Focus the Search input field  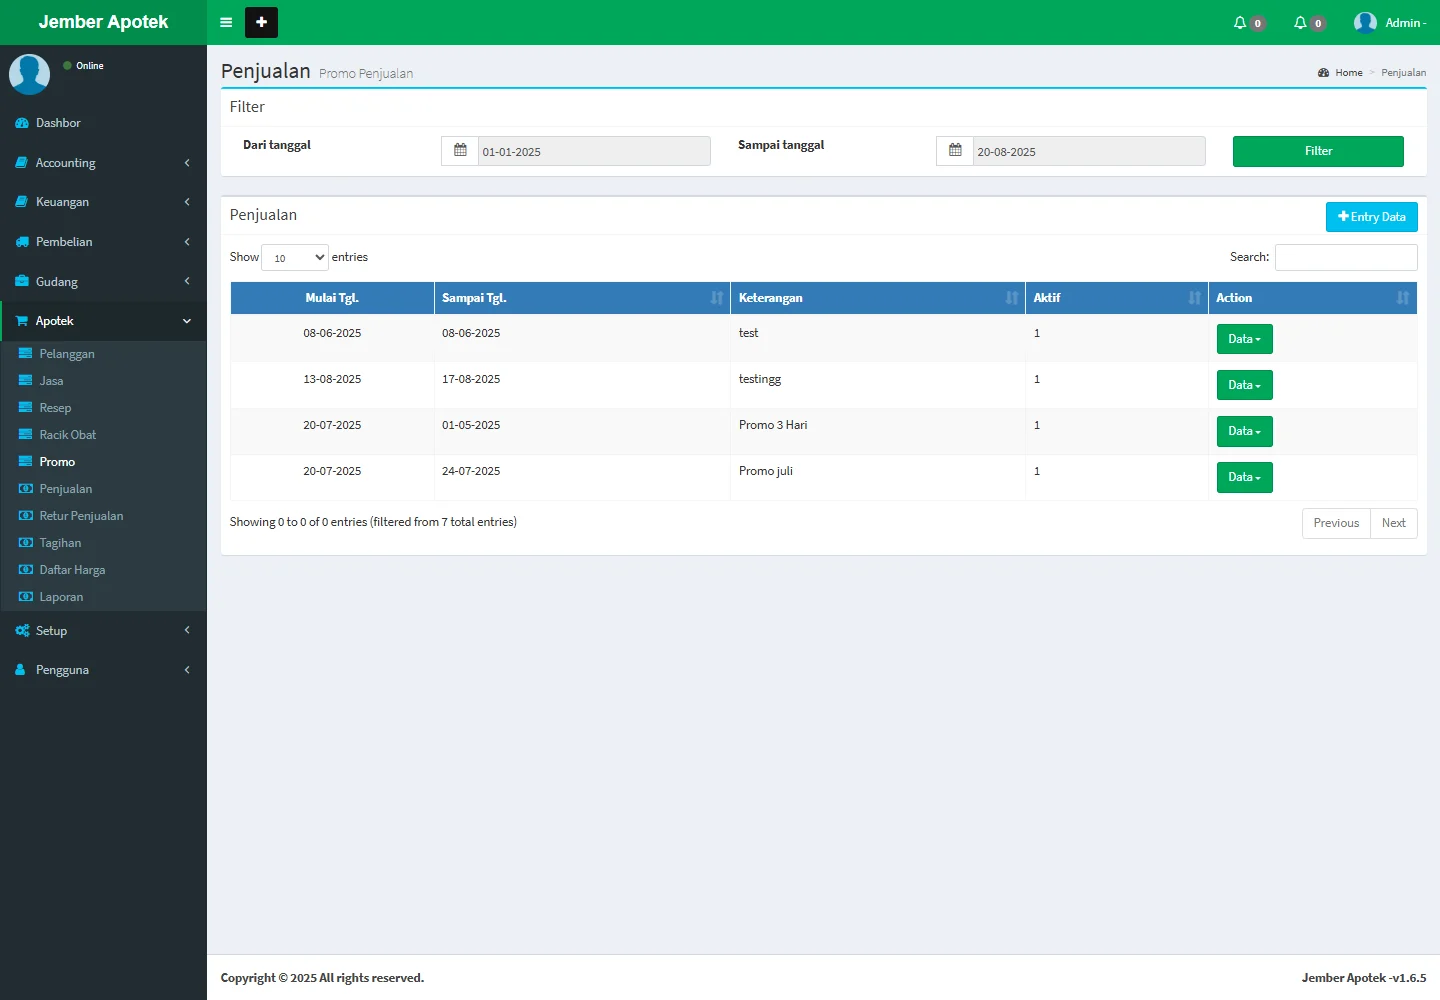coord(1345,258)
